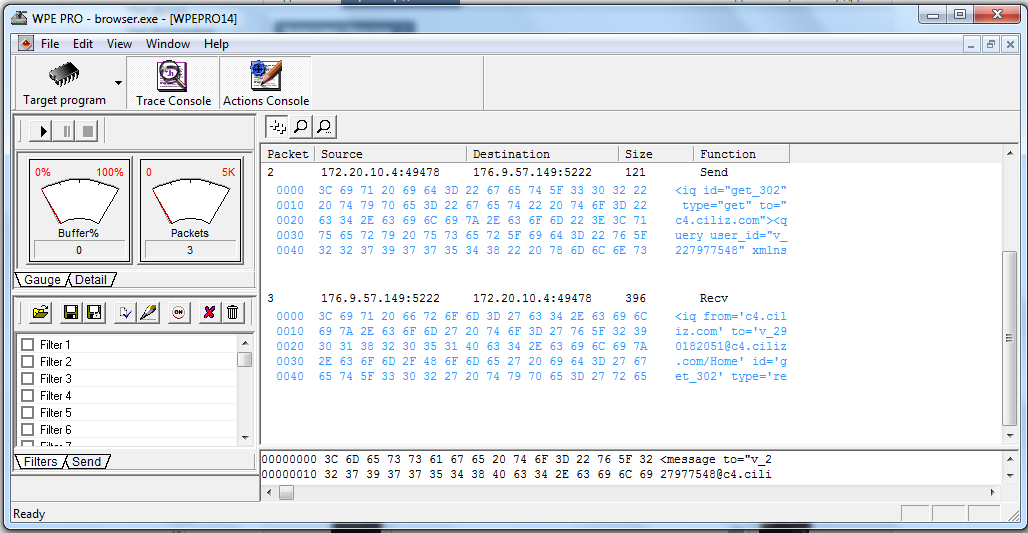
Task: Click source address 172.20.10.4:49478 of packet 2
Action: pos(380,172)
